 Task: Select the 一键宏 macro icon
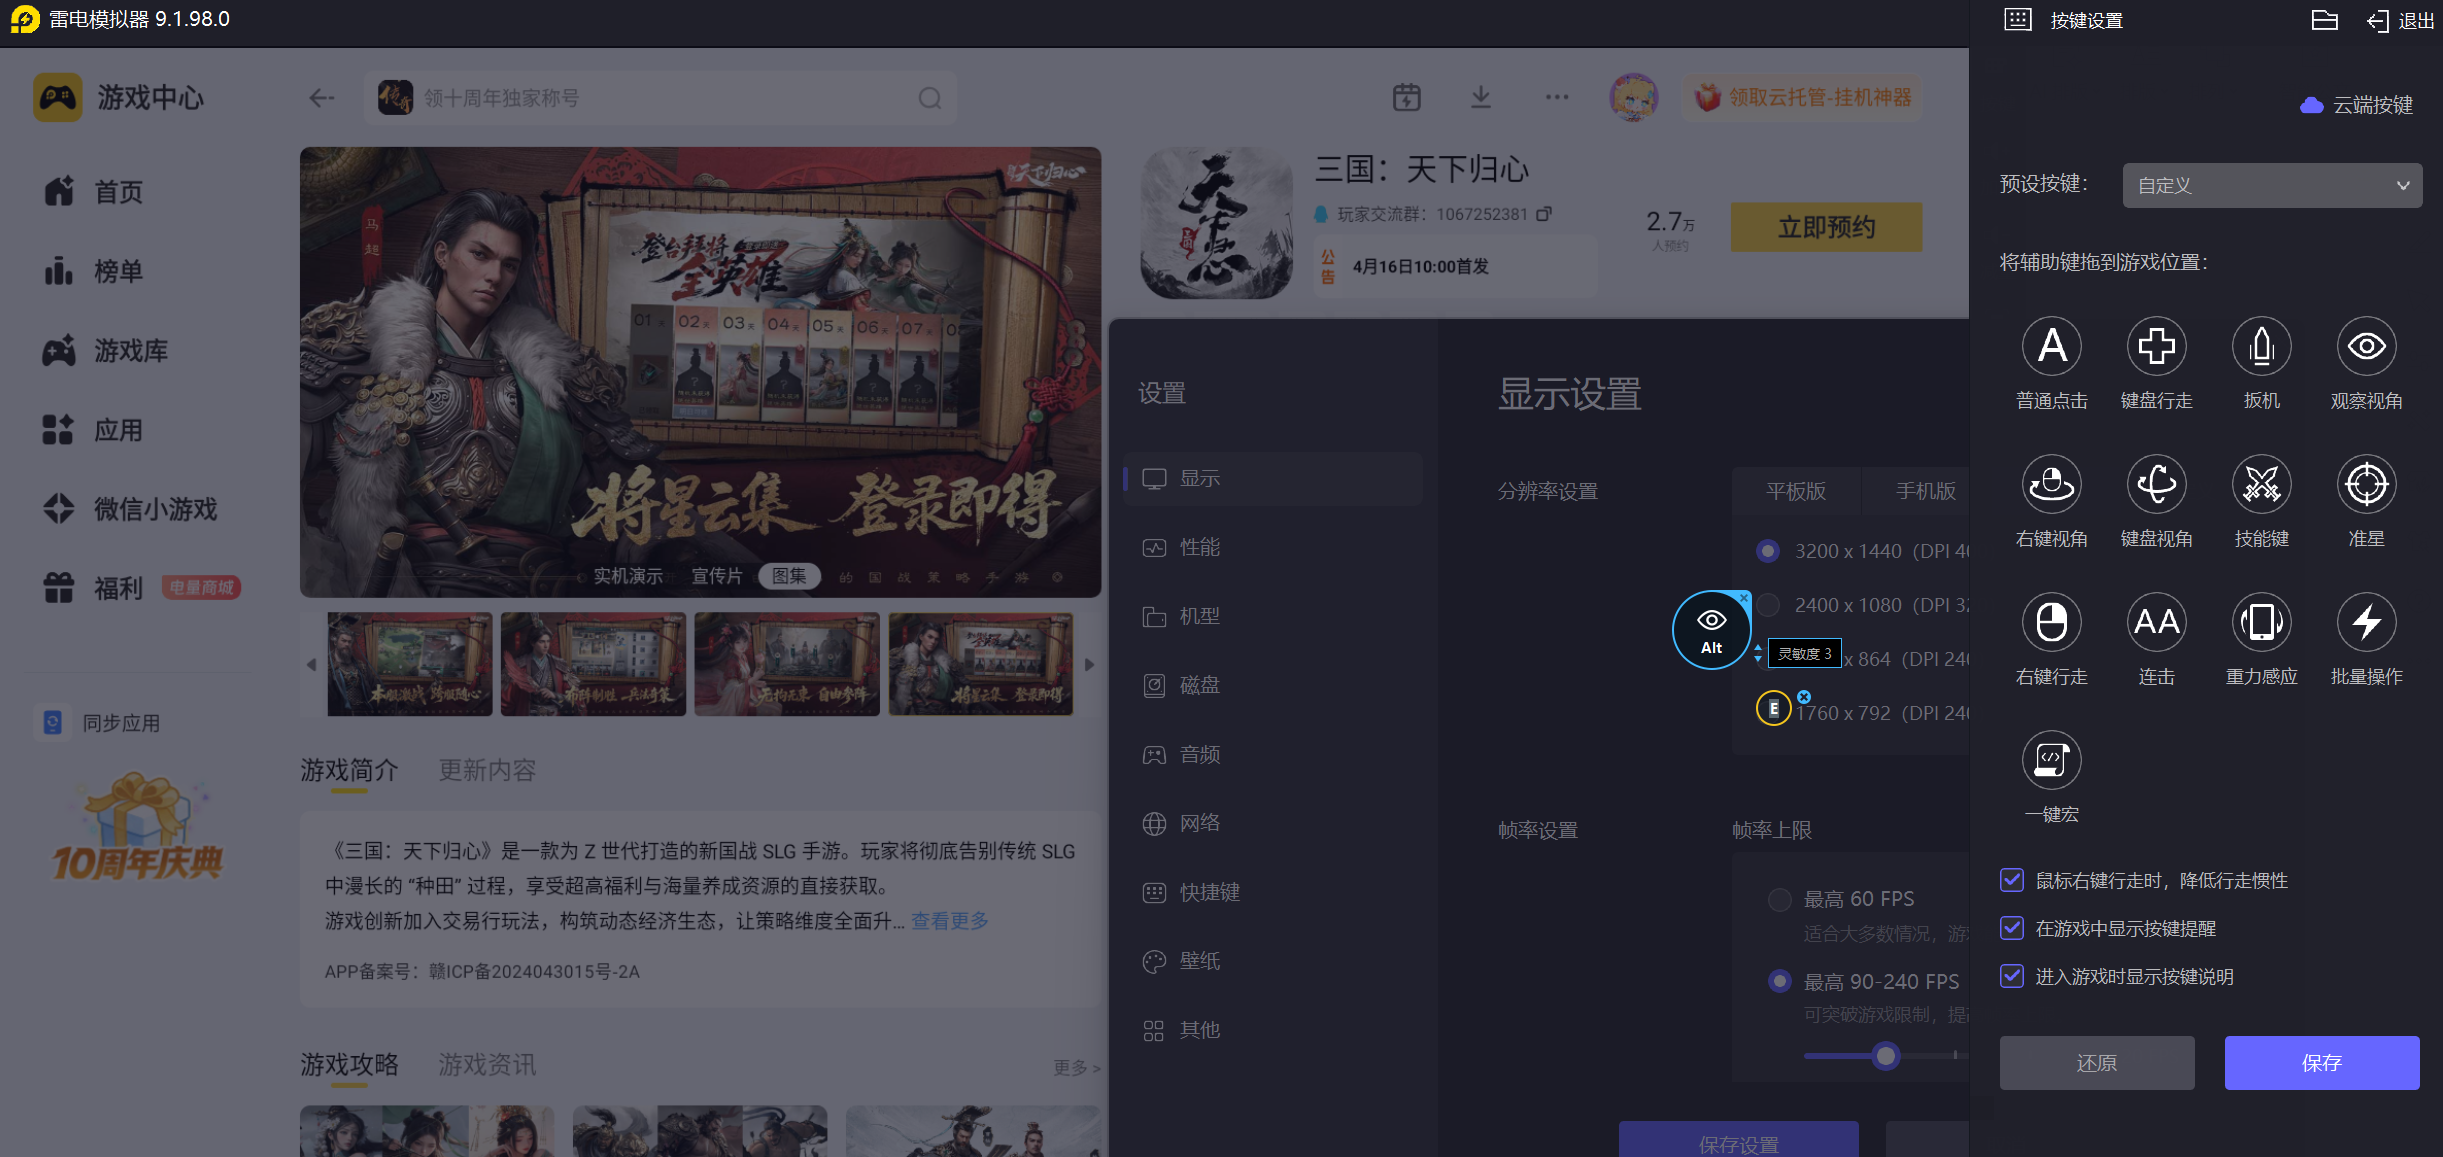[2051, 761]
